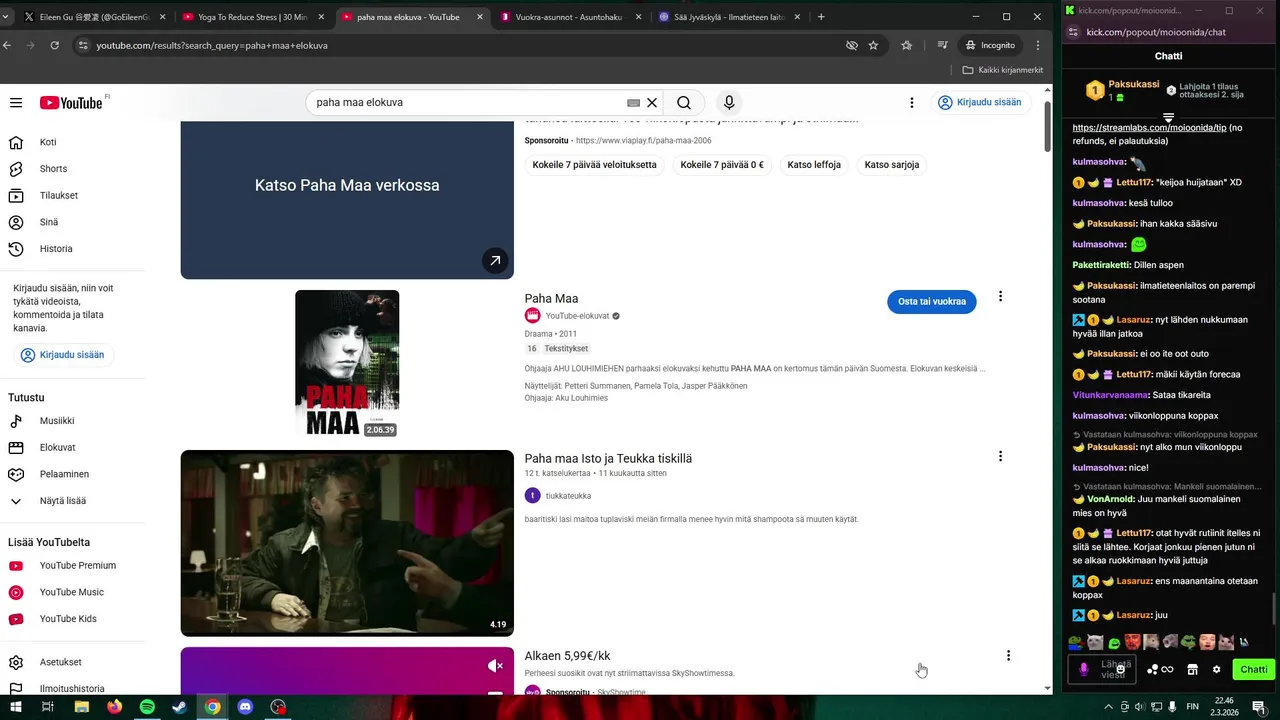
Task: Click Kirjaudu sisään in the YouTube header
Action: click(x=979, y=102)
